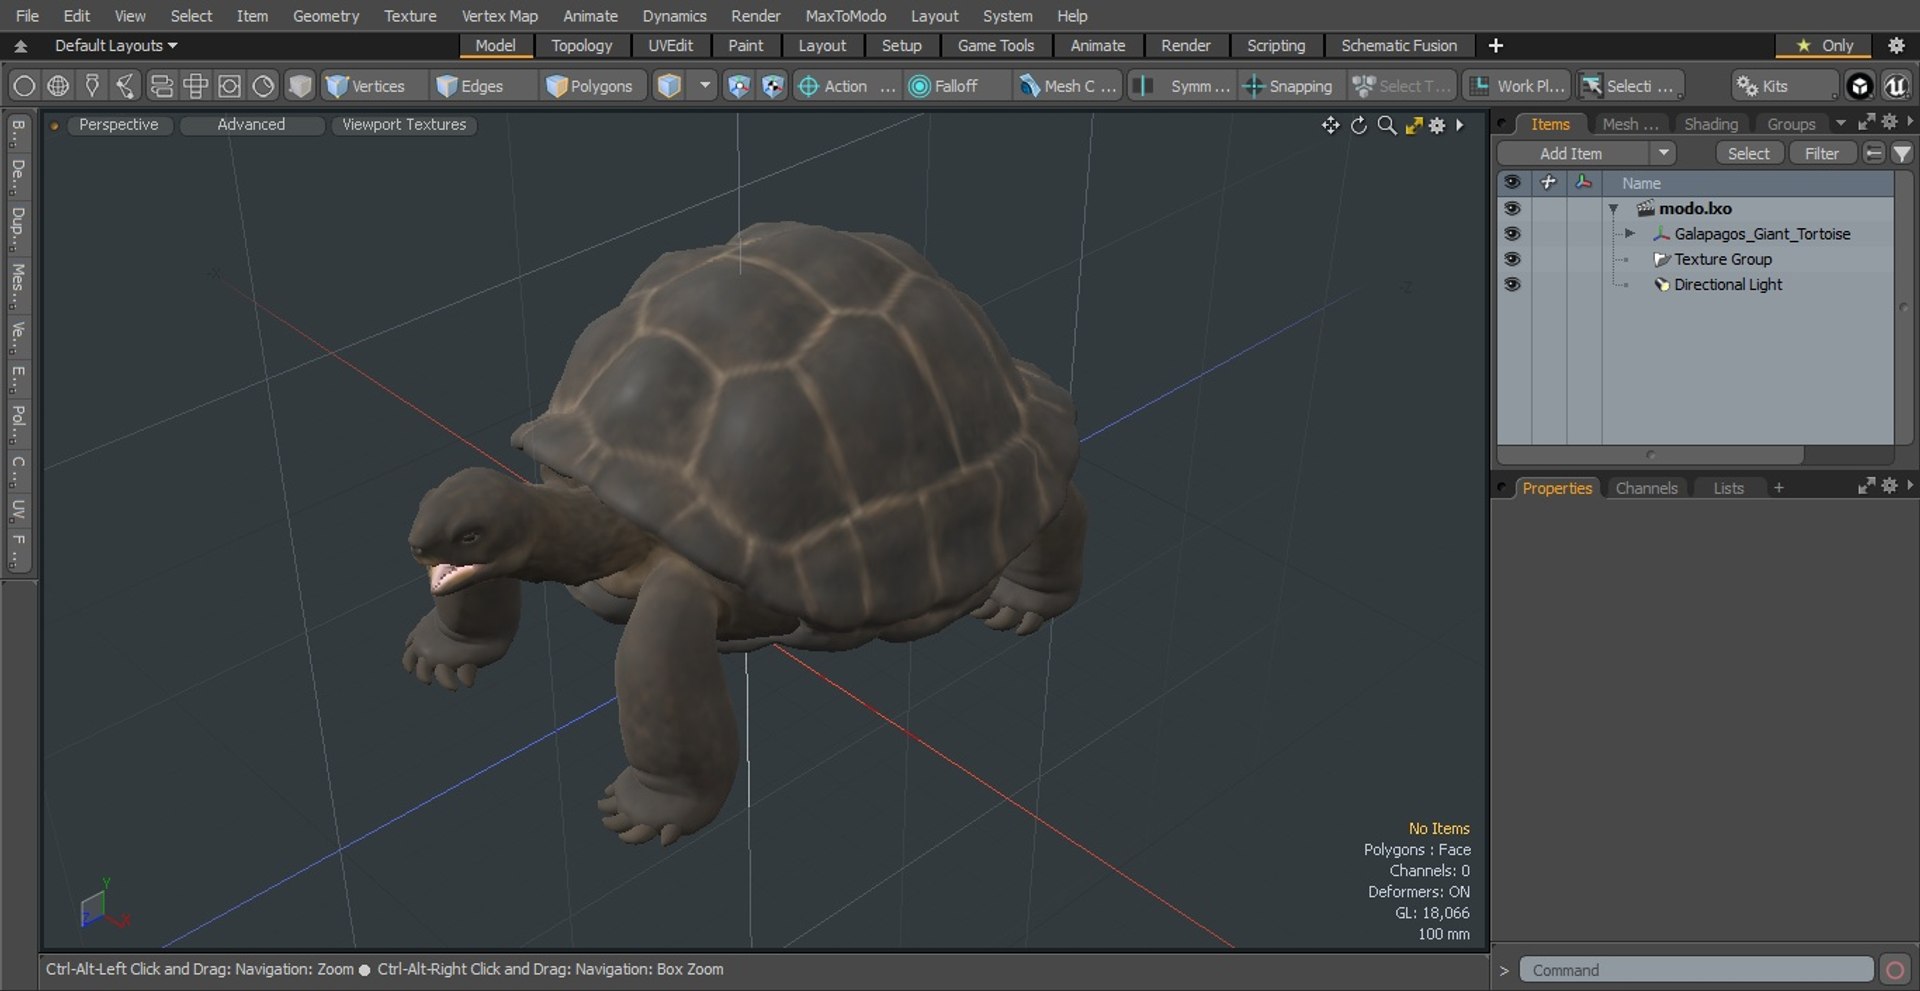Toggle the Only star button
1920x991 pixels.
tap(1825, 45)
